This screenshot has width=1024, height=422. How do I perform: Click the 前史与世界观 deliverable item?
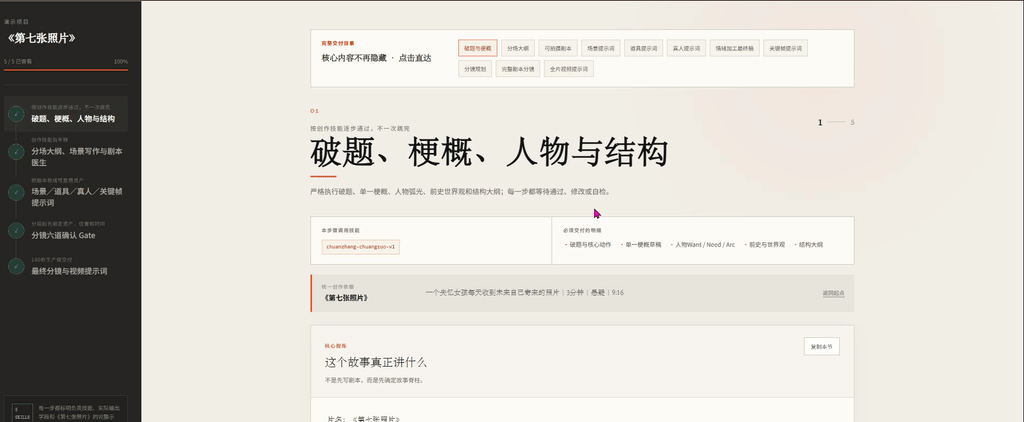pos(765,244)
